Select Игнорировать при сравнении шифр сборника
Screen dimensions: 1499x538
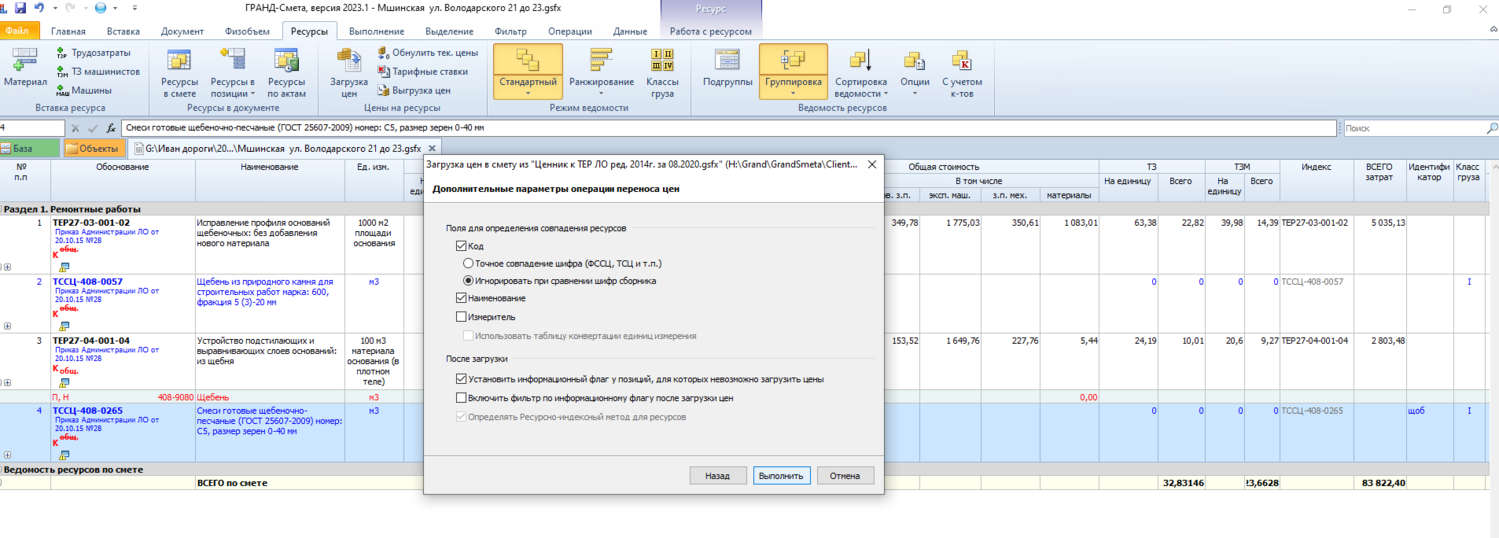pos(468,281)
